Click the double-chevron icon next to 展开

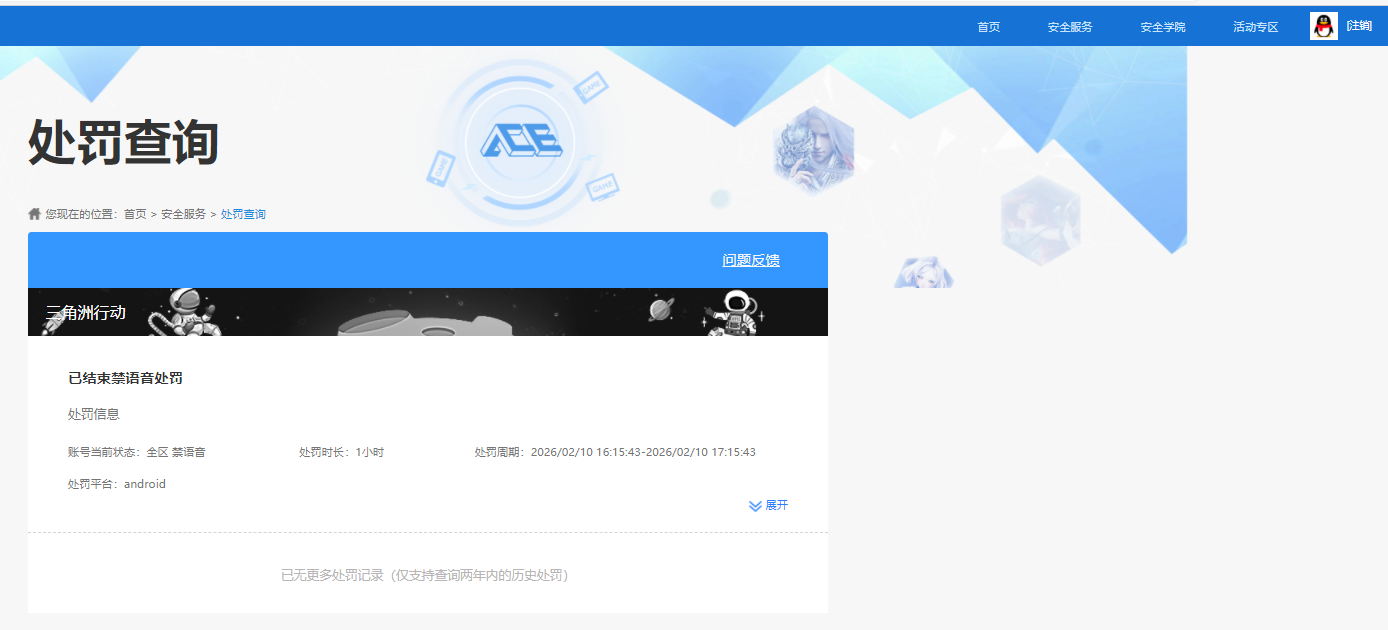pyautogui.click(x=757, y=505)
